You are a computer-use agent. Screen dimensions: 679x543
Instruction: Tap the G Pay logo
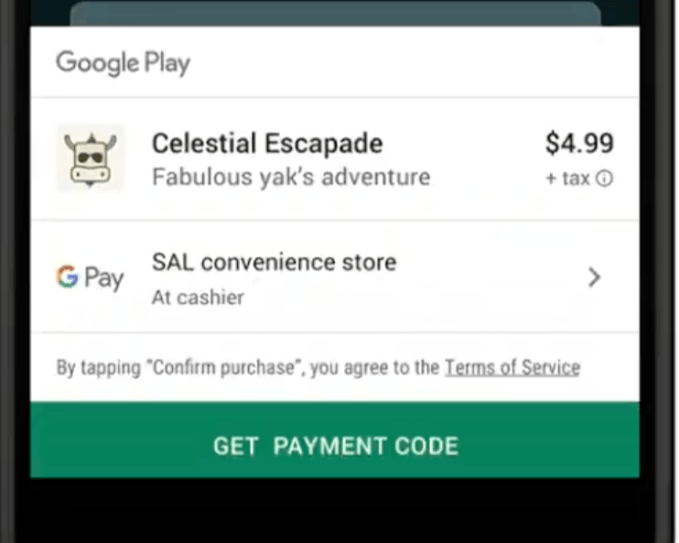tap(90, 278)
